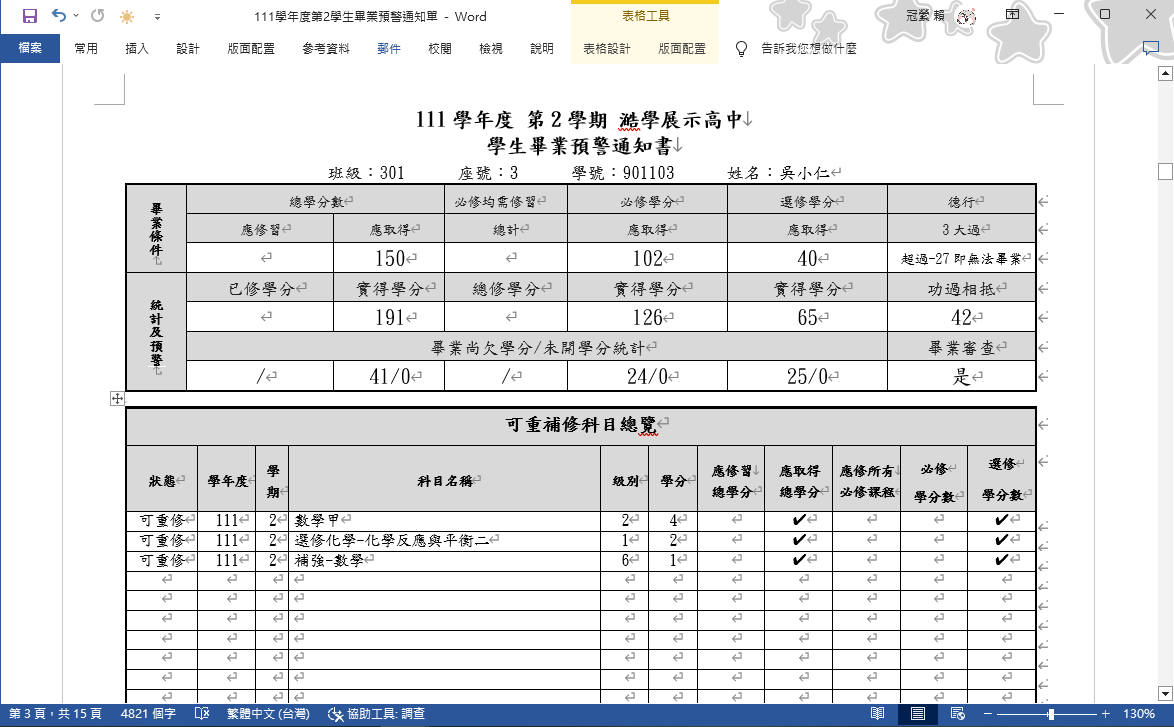Click the cell with 超過-27 即無法畢業

coord(961,258)
